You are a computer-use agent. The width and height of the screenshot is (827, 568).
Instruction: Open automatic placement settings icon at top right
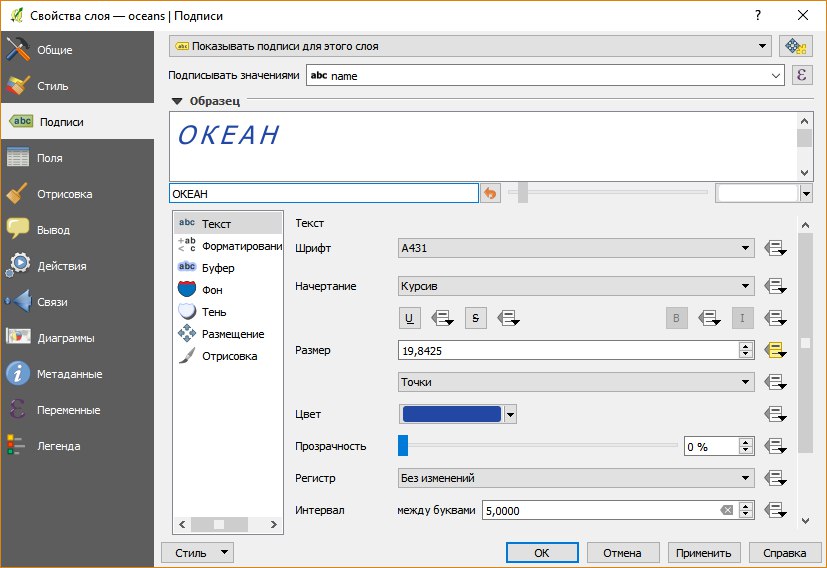[x=795, y=46]
